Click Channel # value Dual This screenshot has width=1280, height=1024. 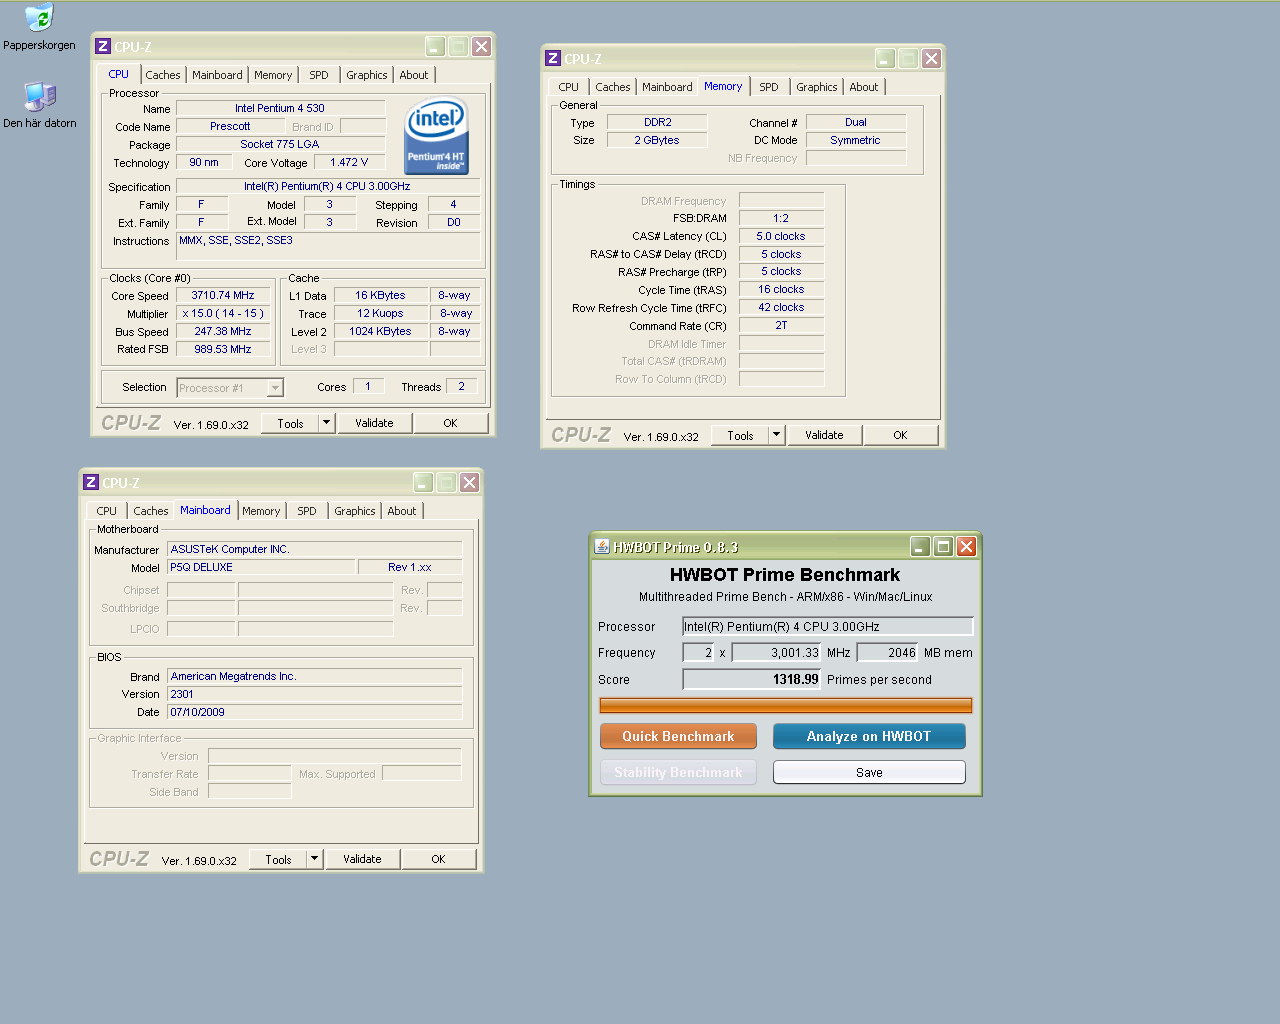coord(856,122)
